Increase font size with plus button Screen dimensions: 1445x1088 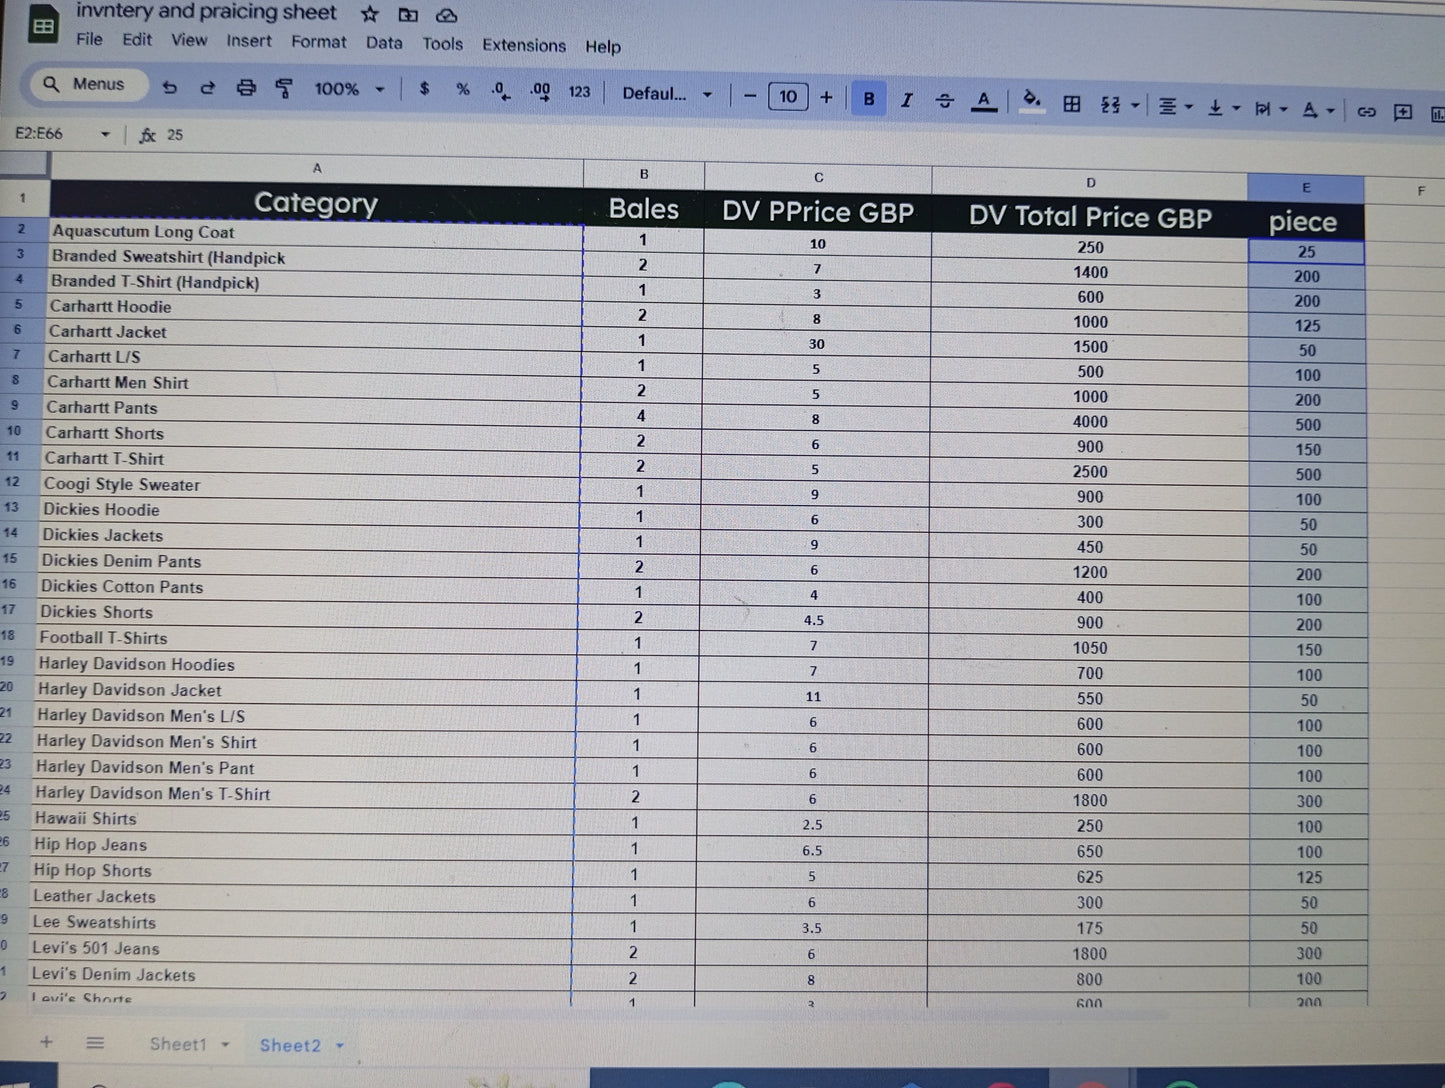826,97
